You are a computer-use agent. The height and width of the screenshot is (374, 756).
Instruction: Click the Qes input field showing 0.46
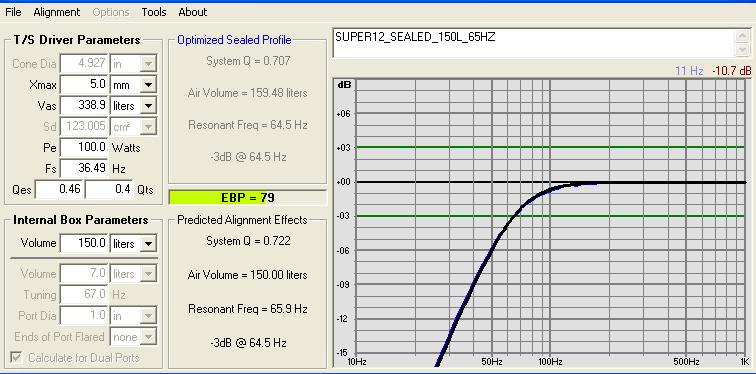pos(59,189)
